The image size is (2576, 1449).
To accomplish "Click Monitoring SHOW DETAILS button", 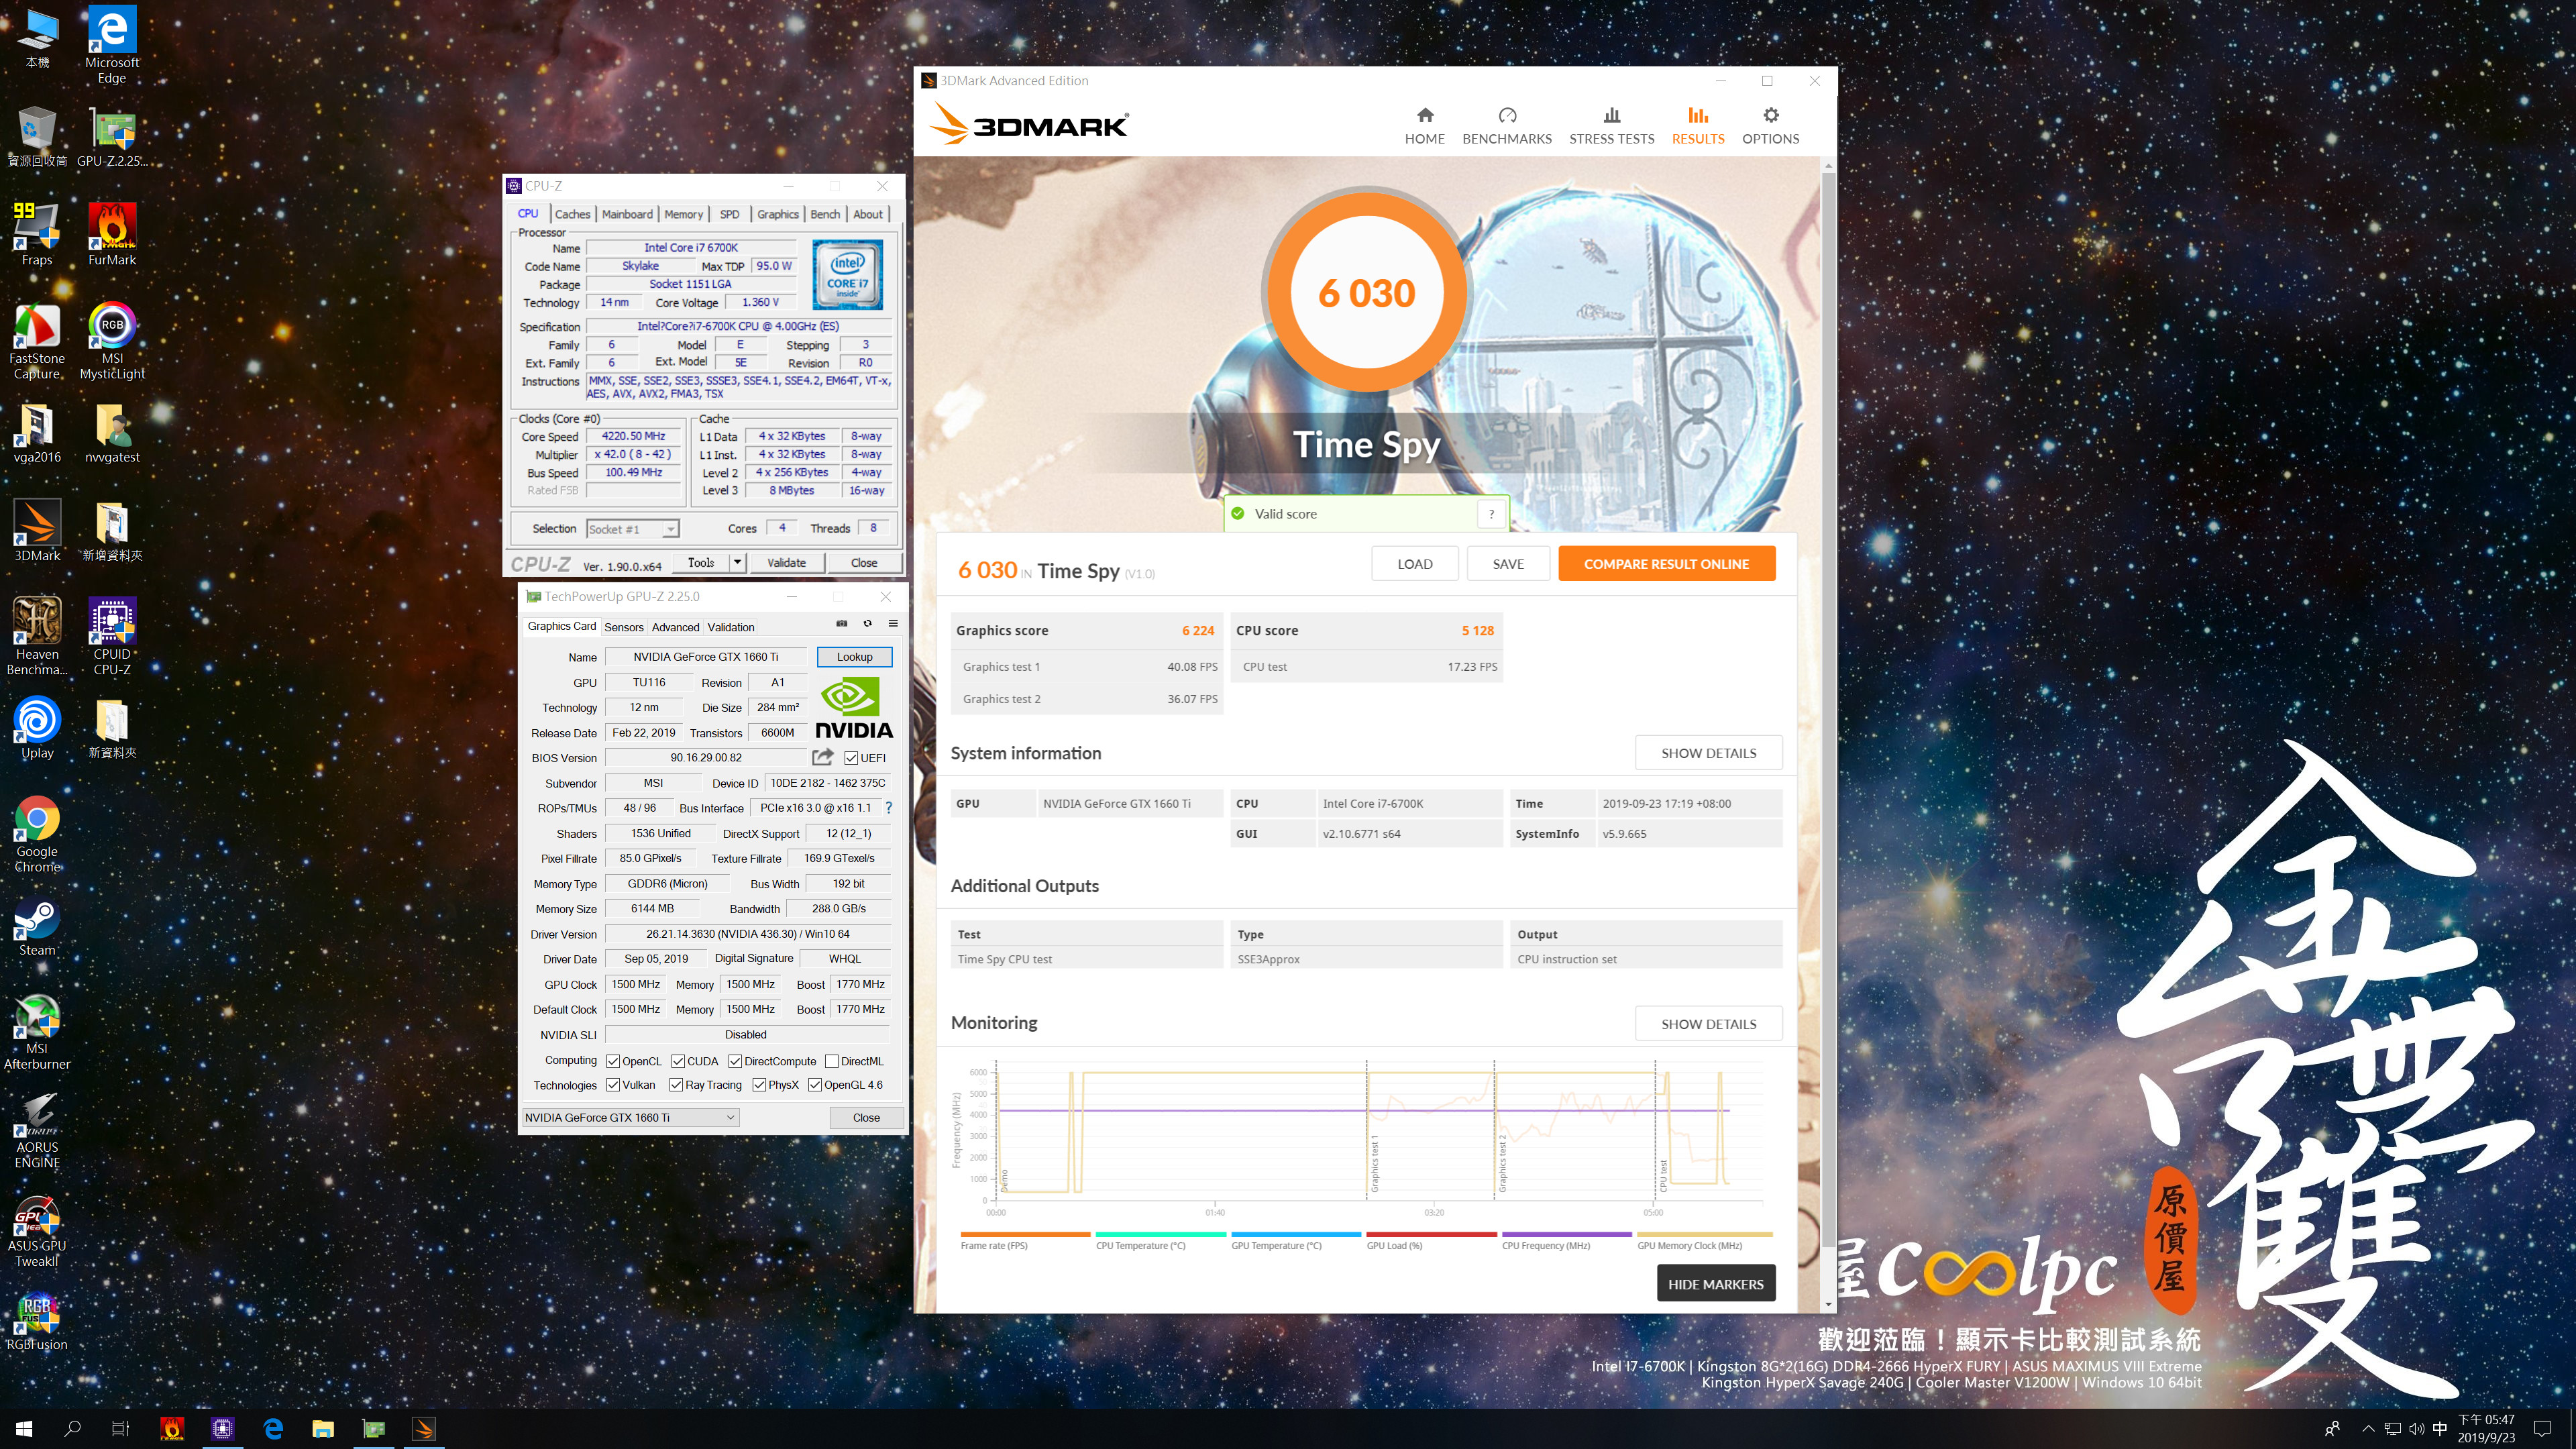I will pos(1708,1024).
